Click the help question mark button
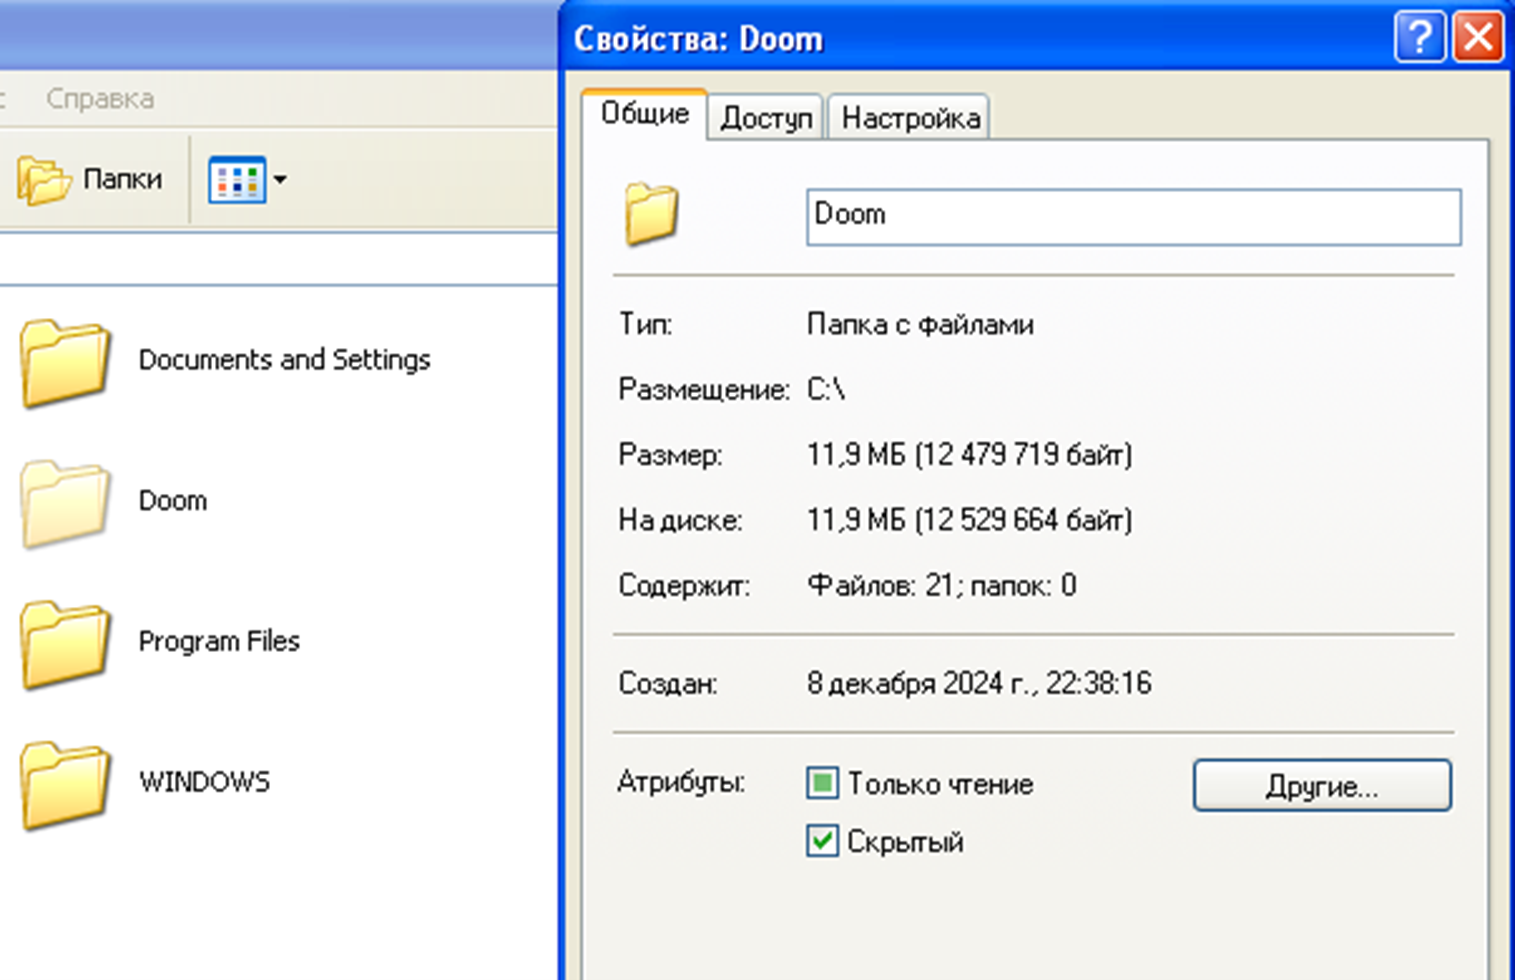This screenshot has height=980, width=1515. pos(1419,38)
